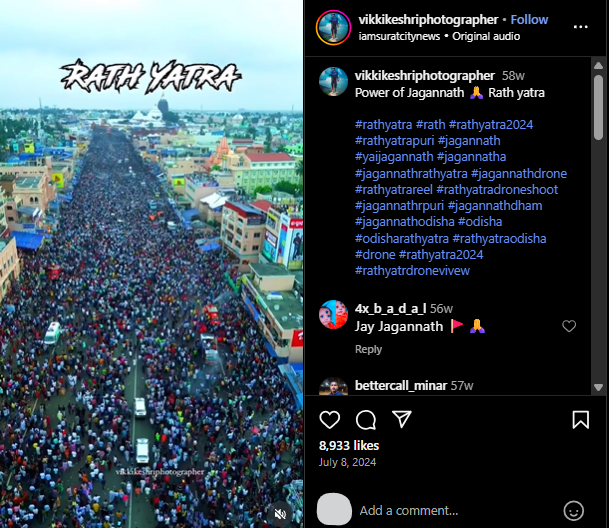Like the 4x_b_a_d_a_l comment heart
Screen dimensions: 609x528
click(569, 326)
